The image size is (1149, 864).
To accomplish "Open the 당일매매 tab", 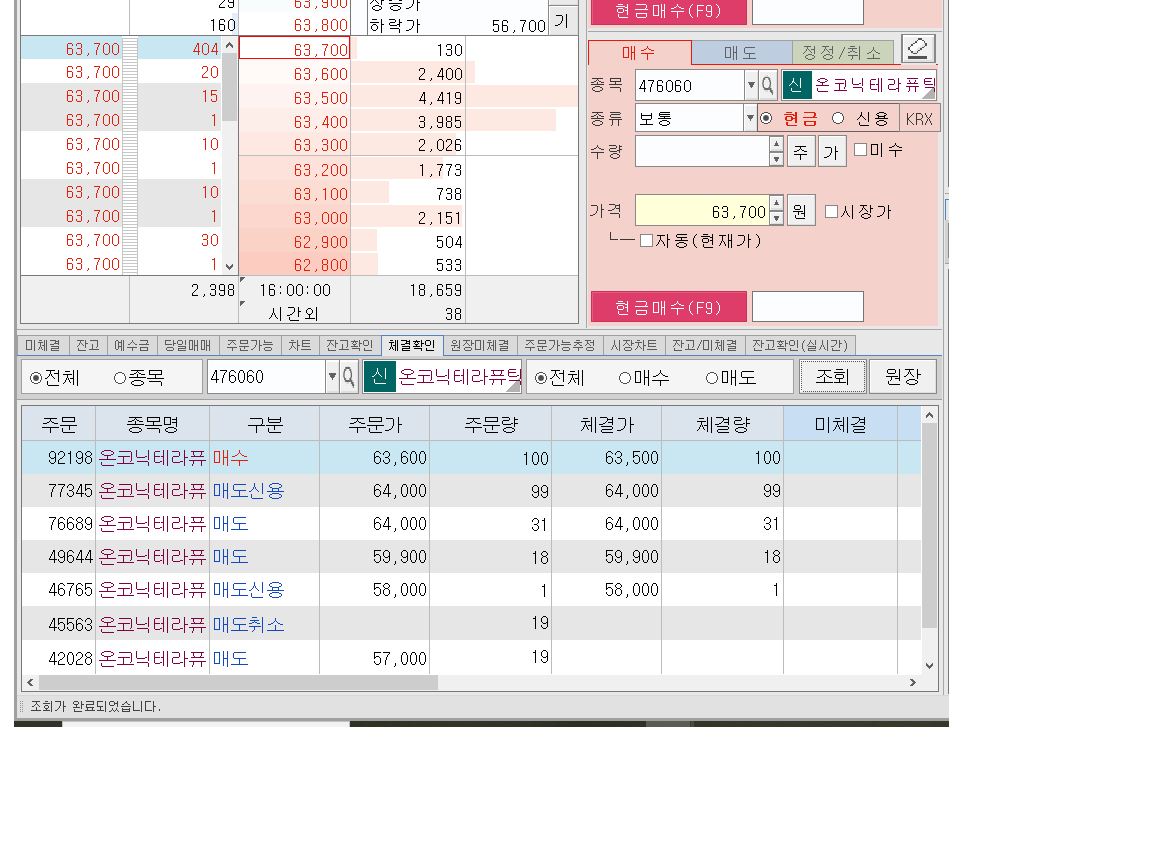I will 188,345.
